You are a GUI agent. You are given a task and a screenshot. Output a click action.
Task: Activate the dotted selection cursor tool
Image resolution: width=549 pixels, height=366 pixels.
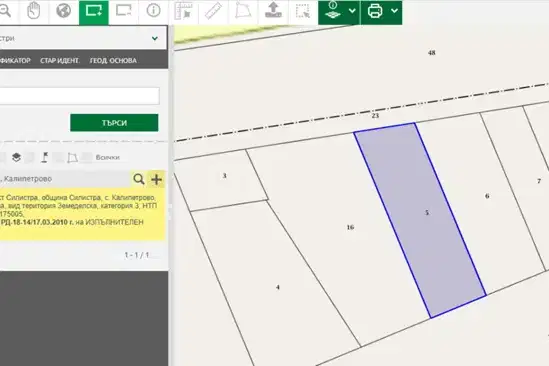click(303, 11)
